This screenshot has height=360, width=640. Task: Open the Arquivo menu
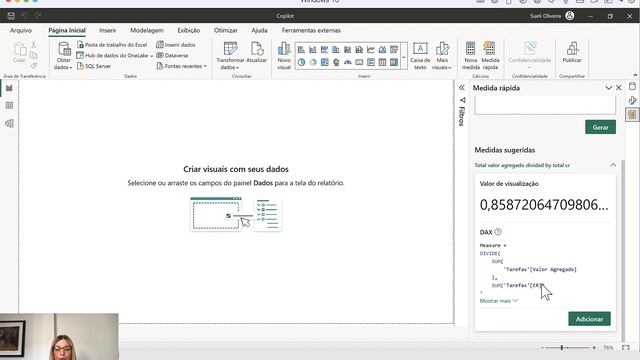(21, 30)
